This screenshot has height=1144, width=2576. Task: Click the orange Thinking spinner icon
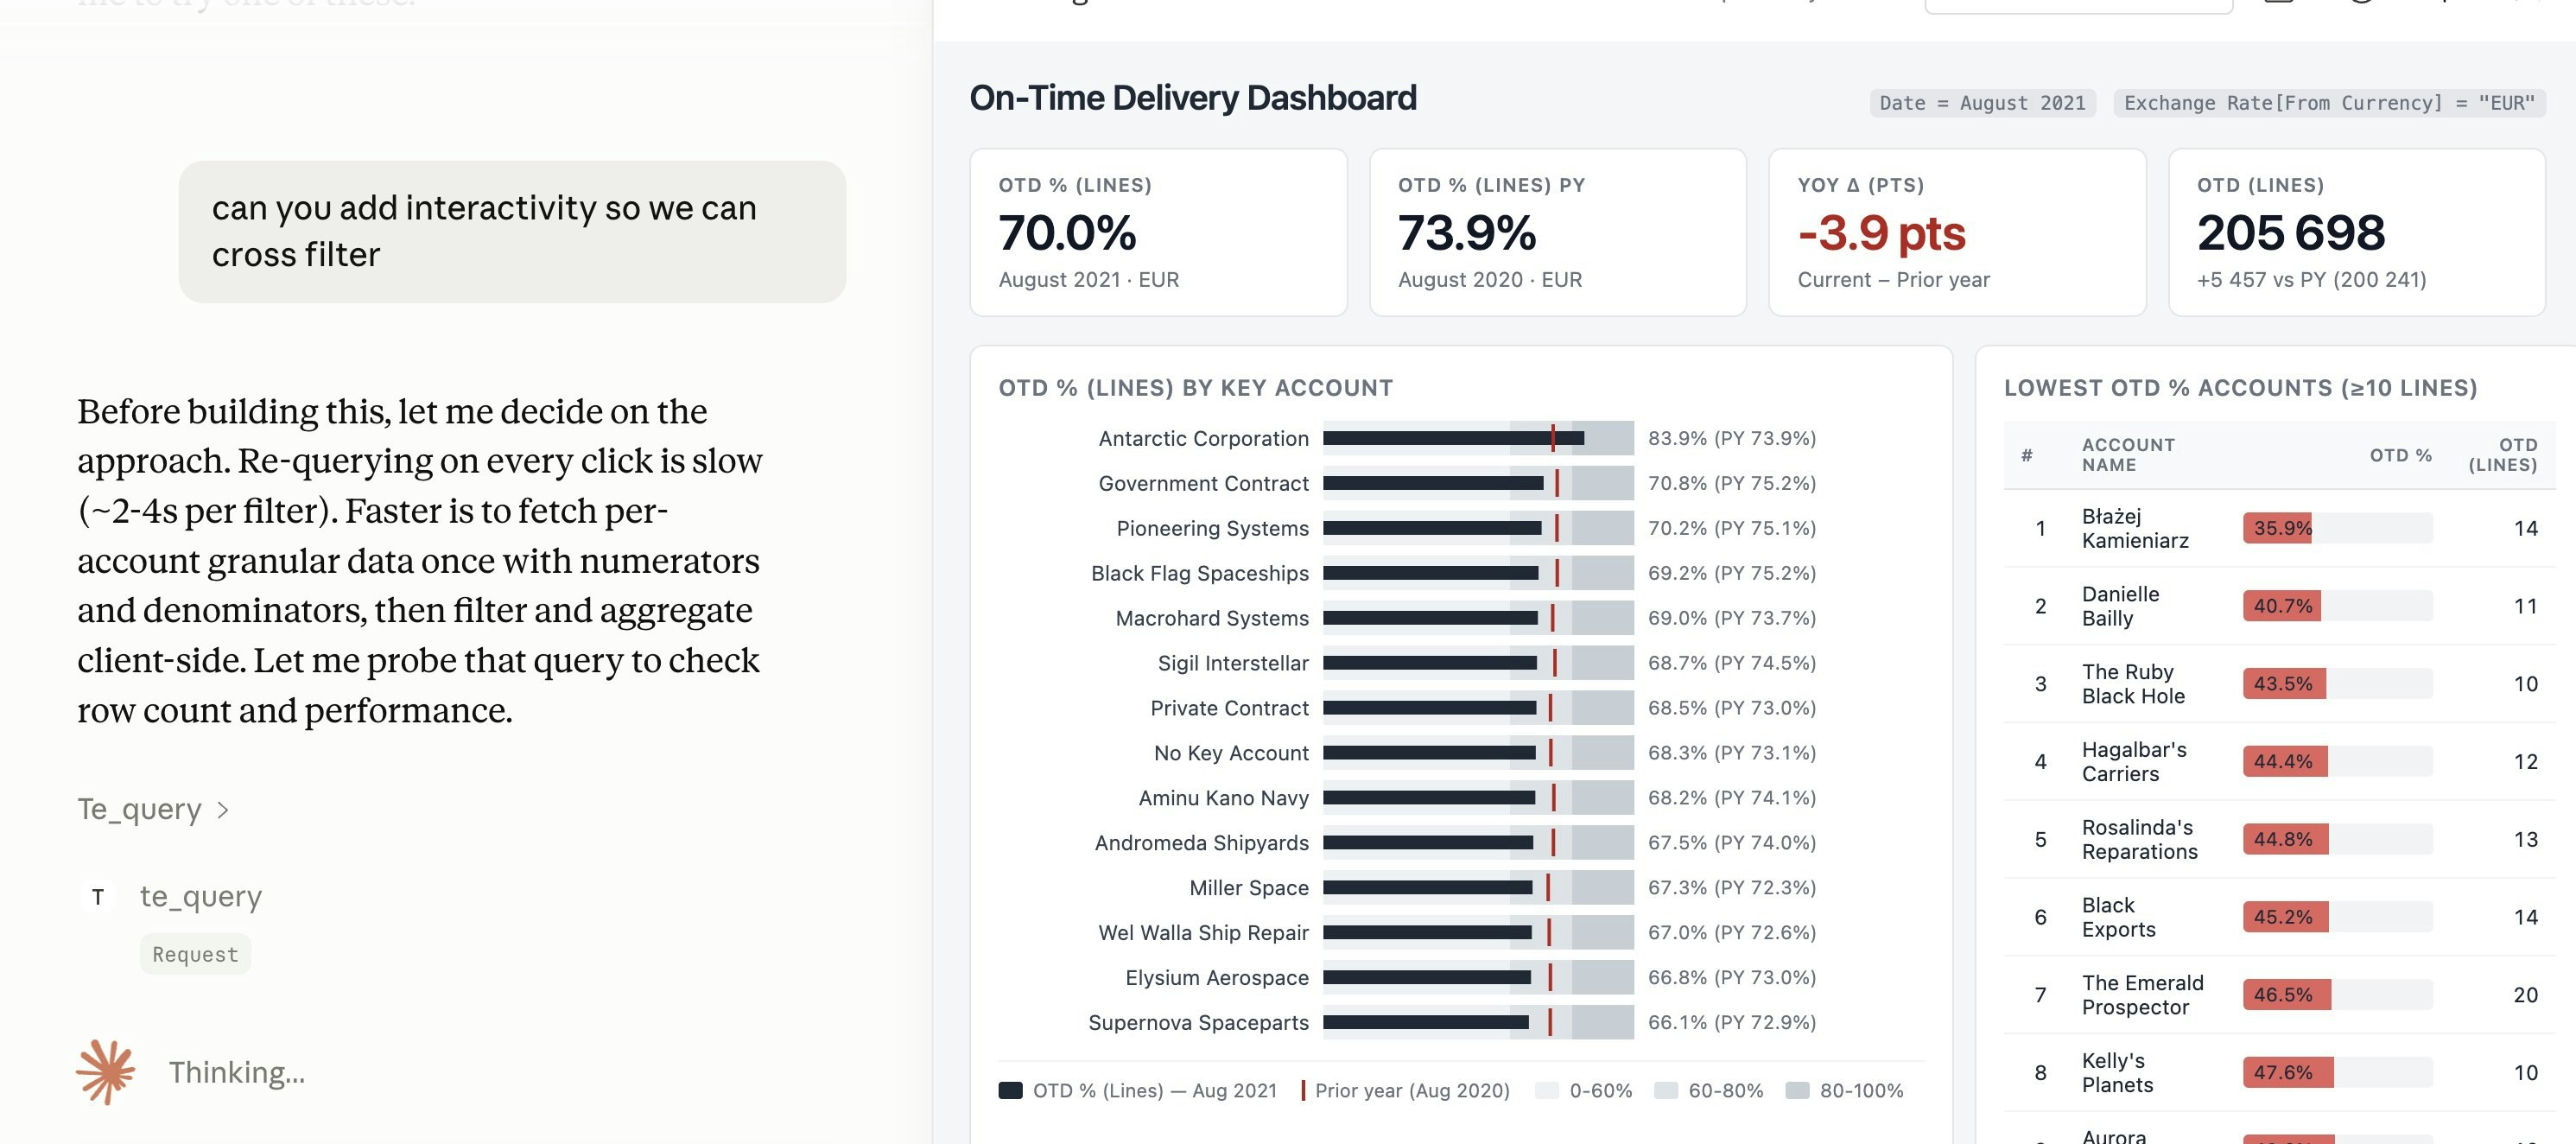(106, 1072)
